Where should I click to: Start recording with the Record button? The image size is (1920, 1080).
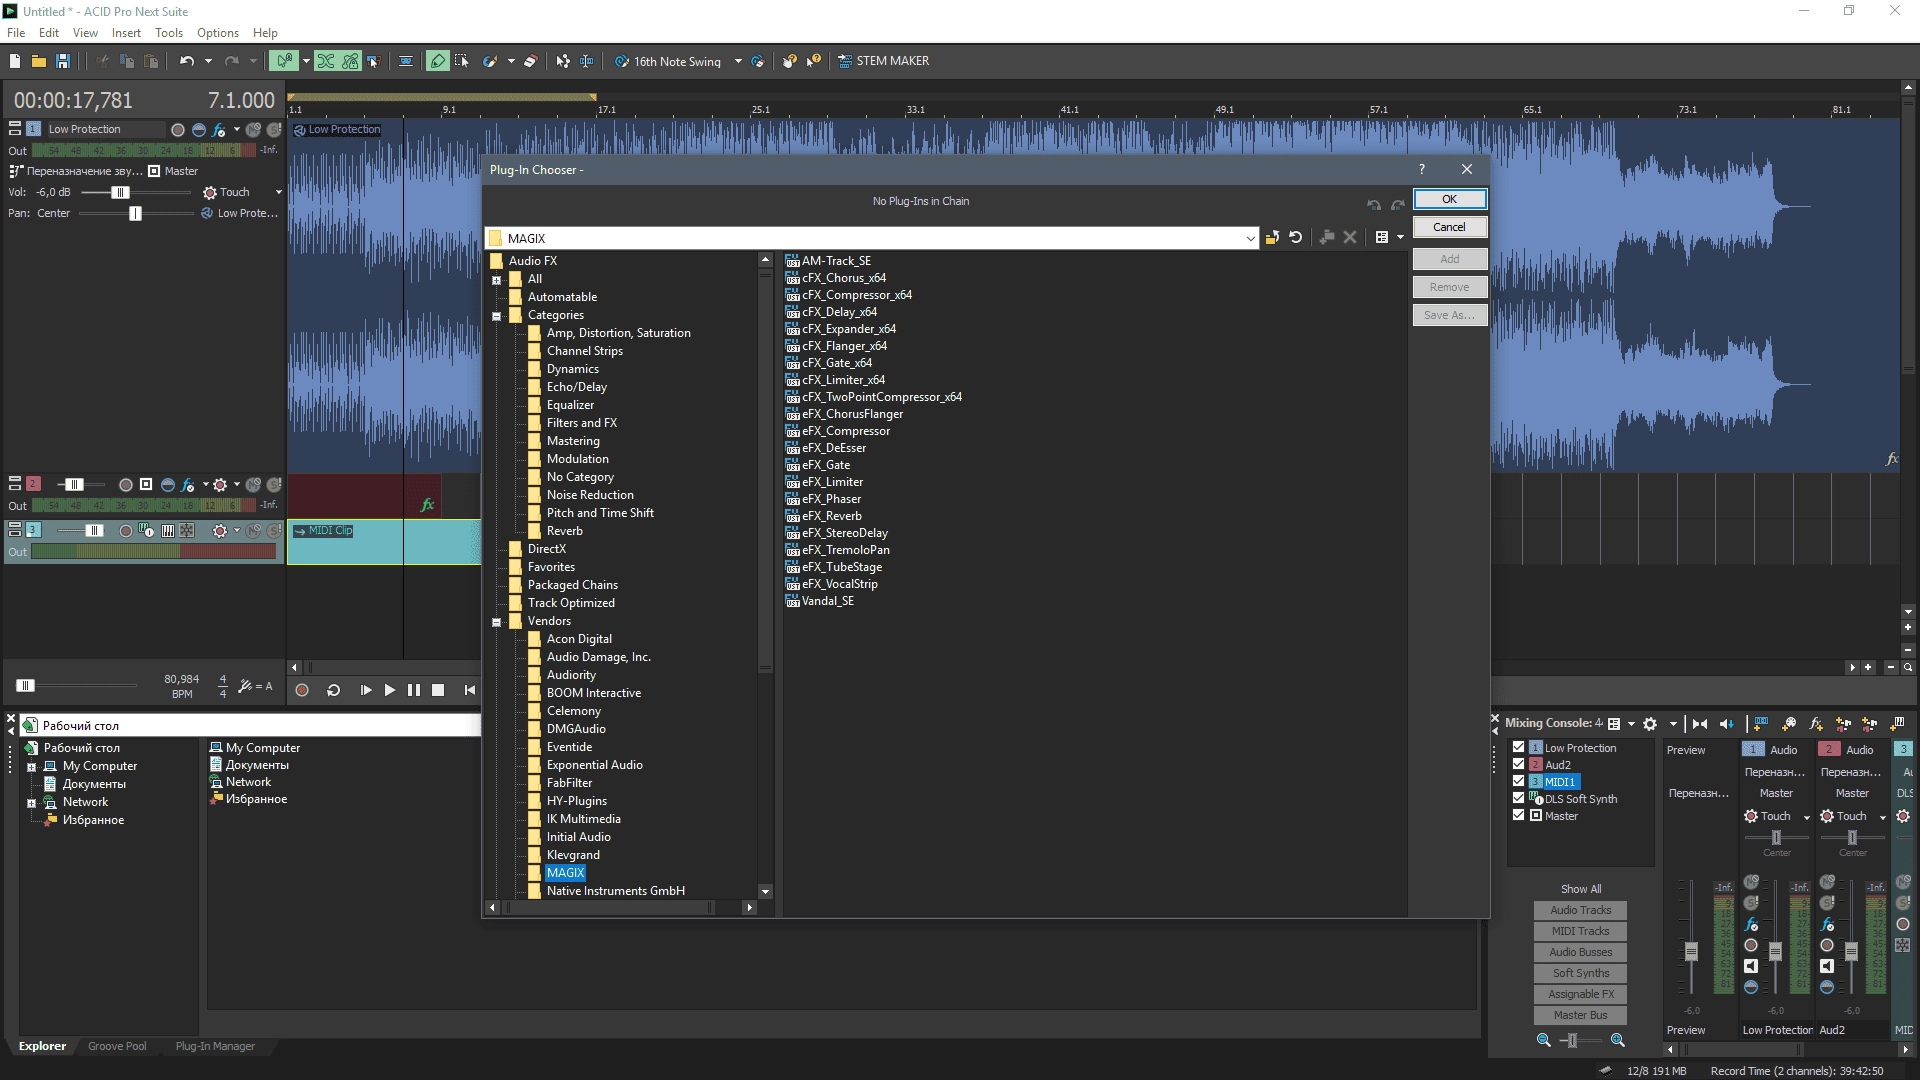click(302, 690)
